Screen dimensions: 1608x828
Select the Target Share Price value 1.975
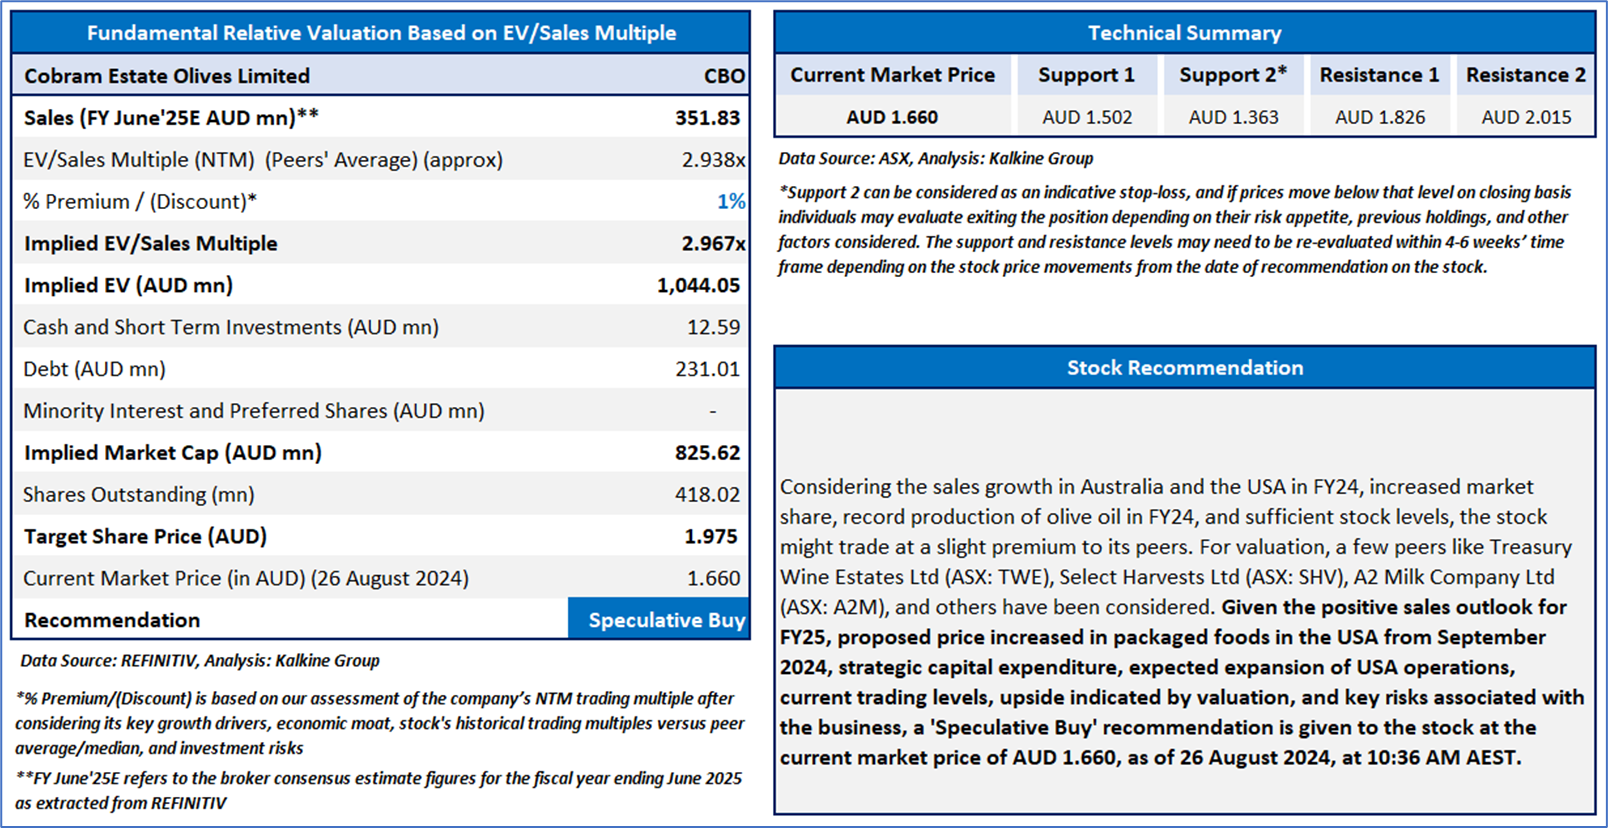pos(710,537)
